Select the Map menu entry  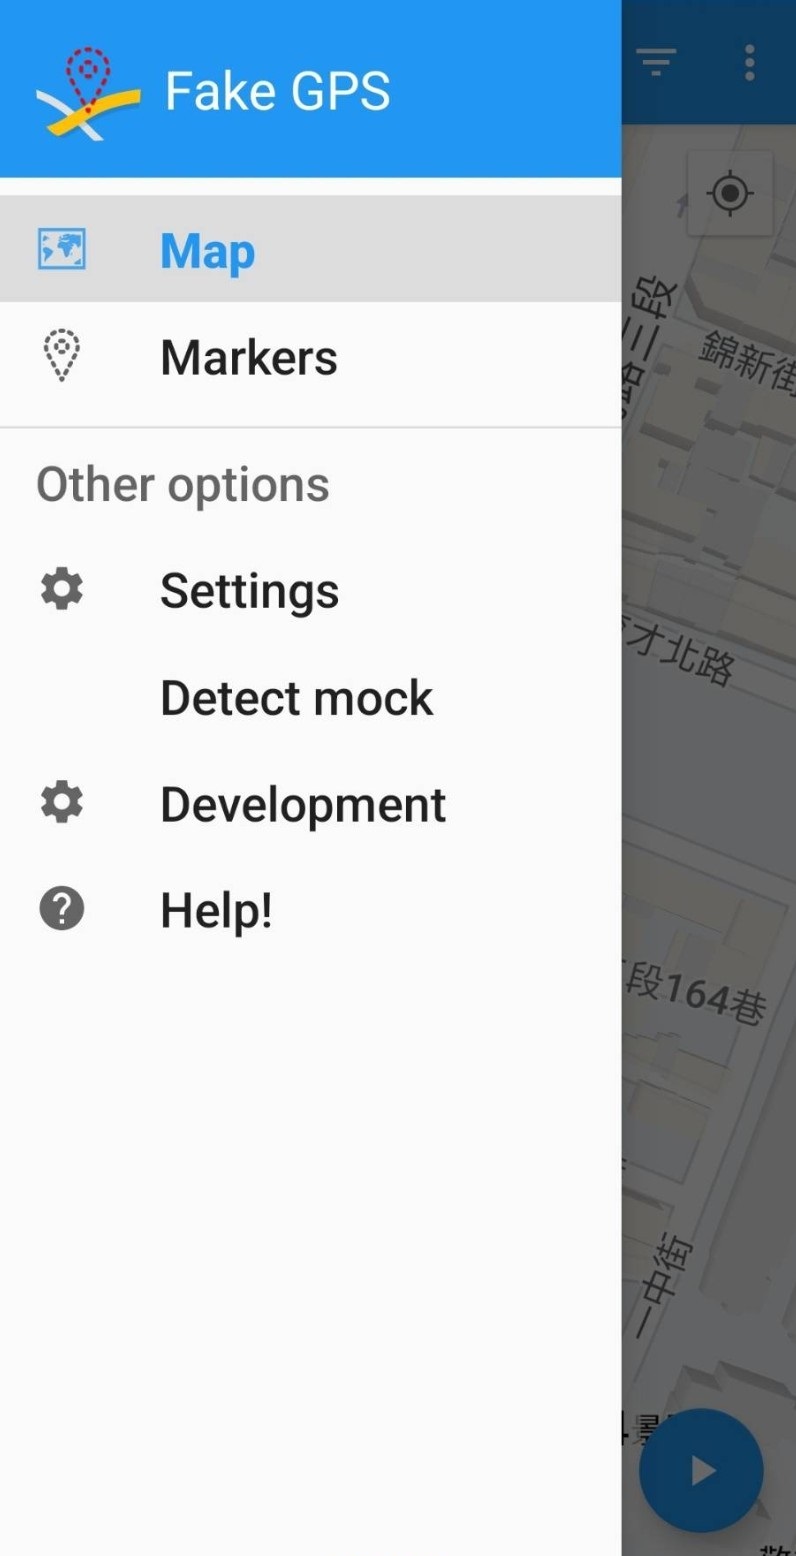[x=310, y=249]
